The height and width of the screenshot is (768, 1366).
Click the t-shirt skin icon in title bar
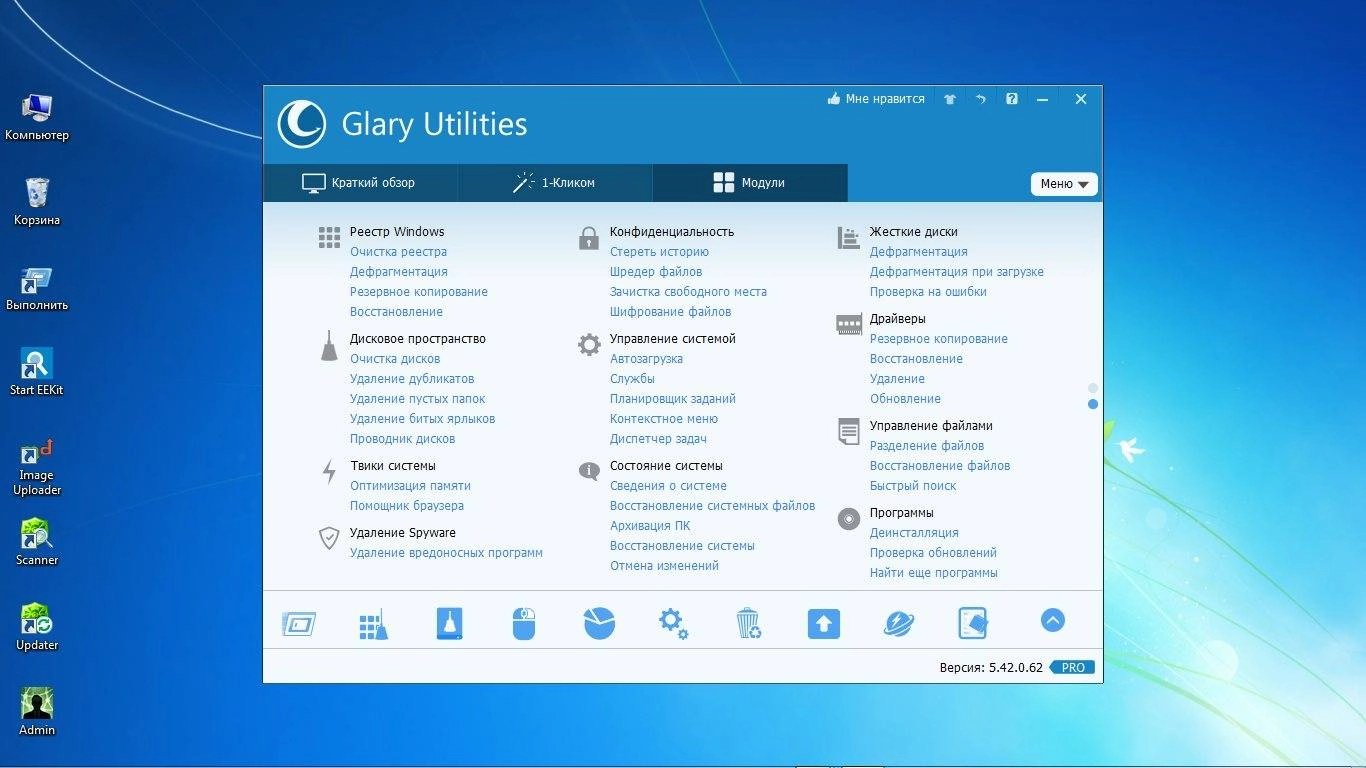[x=950, y=99]
